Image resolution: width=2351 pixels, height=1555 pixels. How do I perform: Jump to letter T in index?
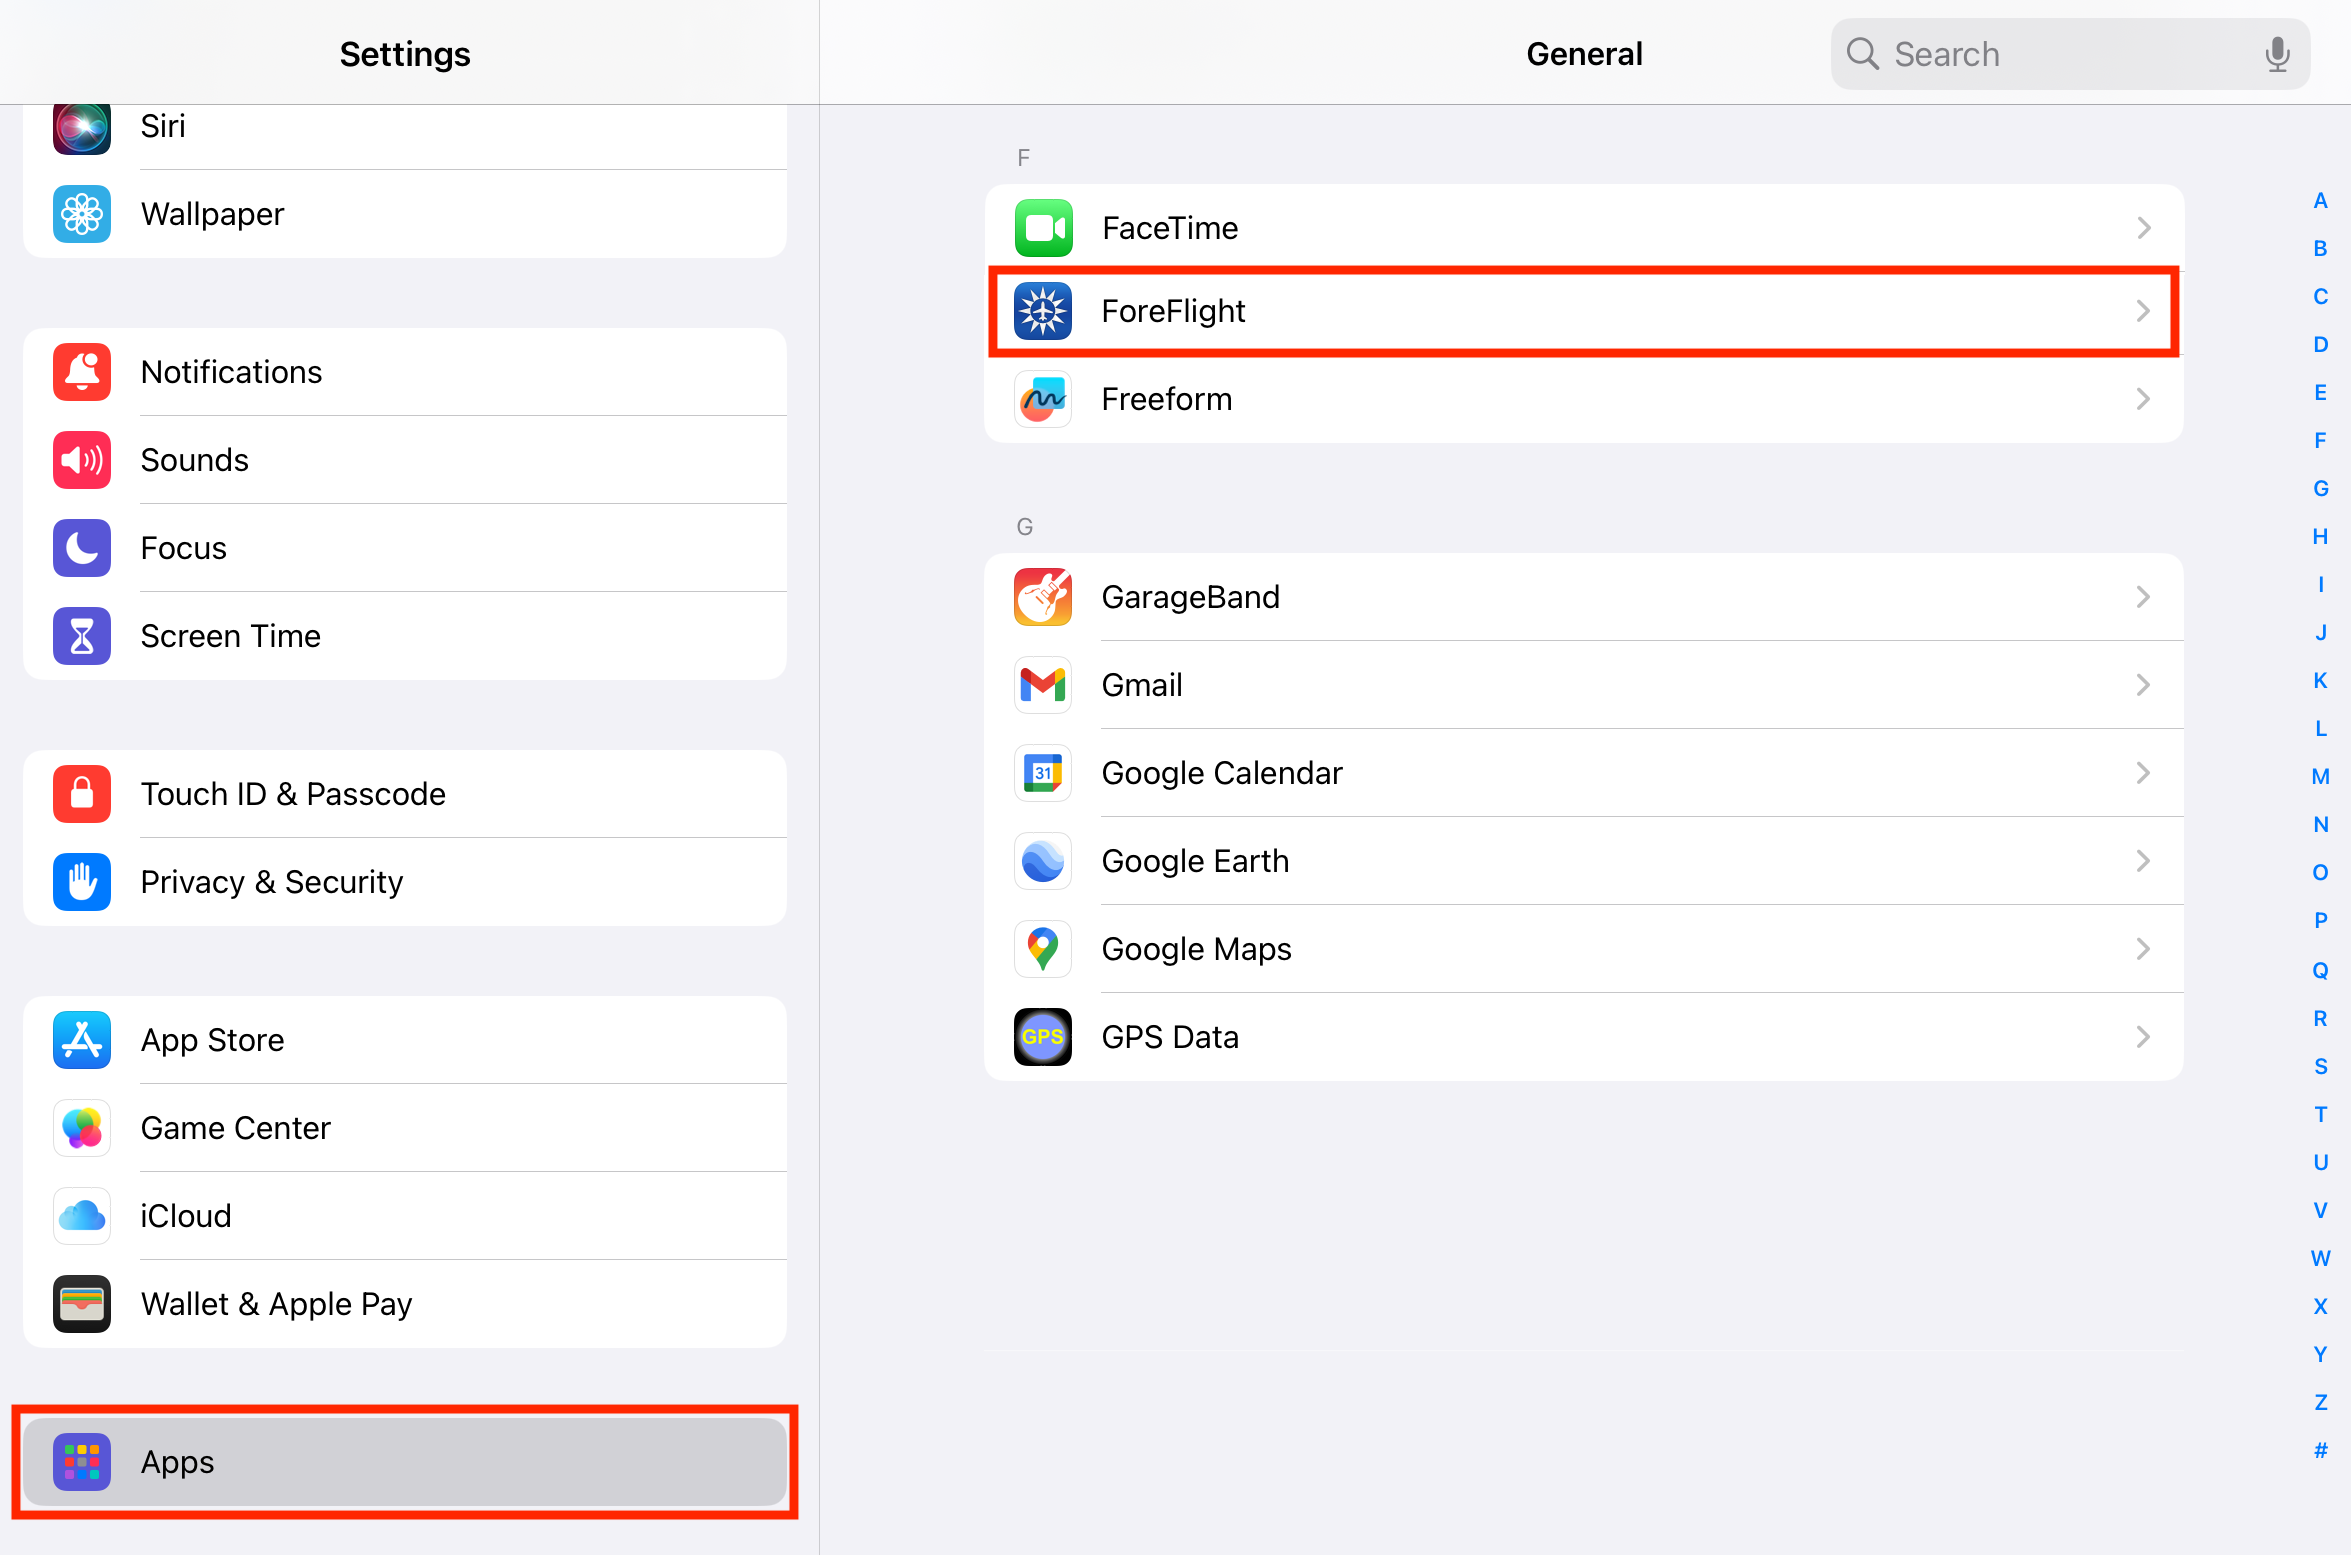pyautogui.click(x=2320, y=1115)
